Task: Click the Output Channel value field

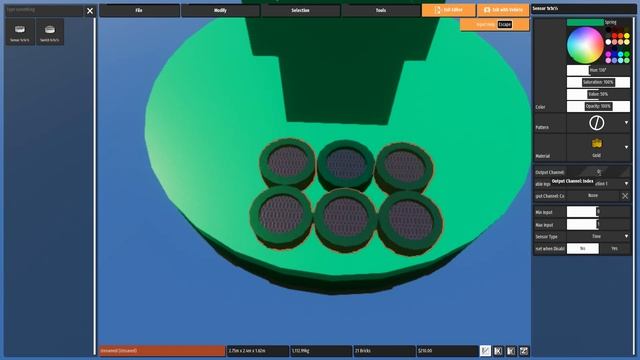Action: click(598, 172)
